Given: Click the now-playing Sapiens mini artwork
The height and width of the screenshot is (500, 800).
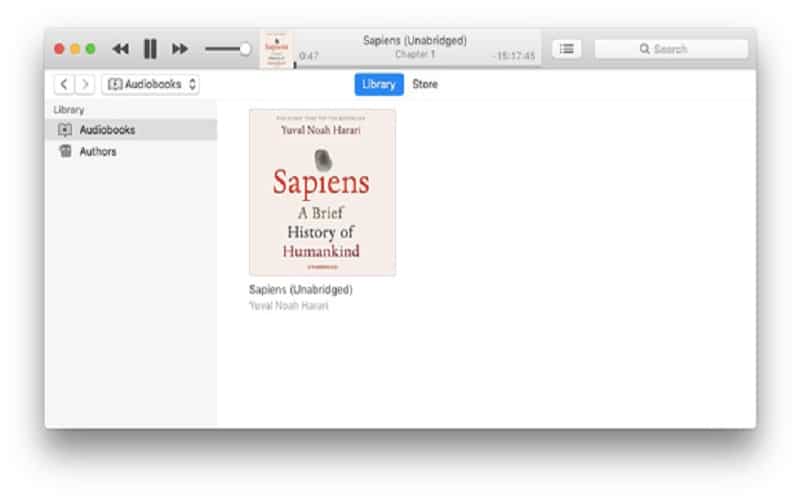Looking at the screenshot, I should click(276, 49).
